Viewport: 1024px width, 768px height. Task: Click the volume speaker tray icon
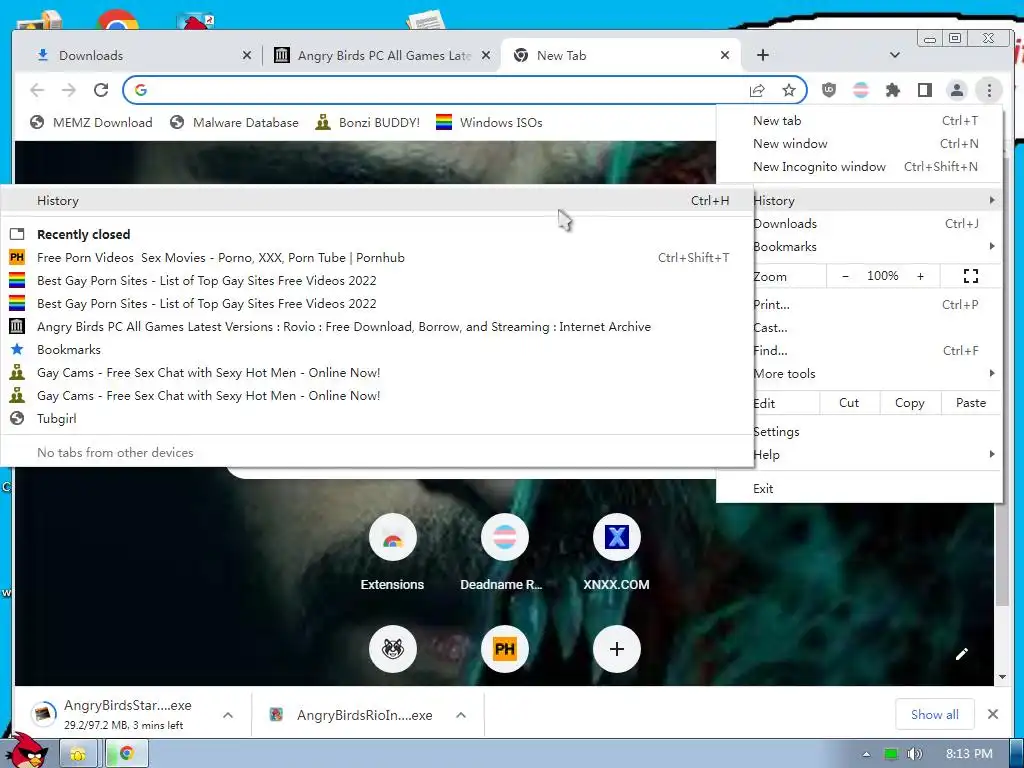(x=914, y=754)
